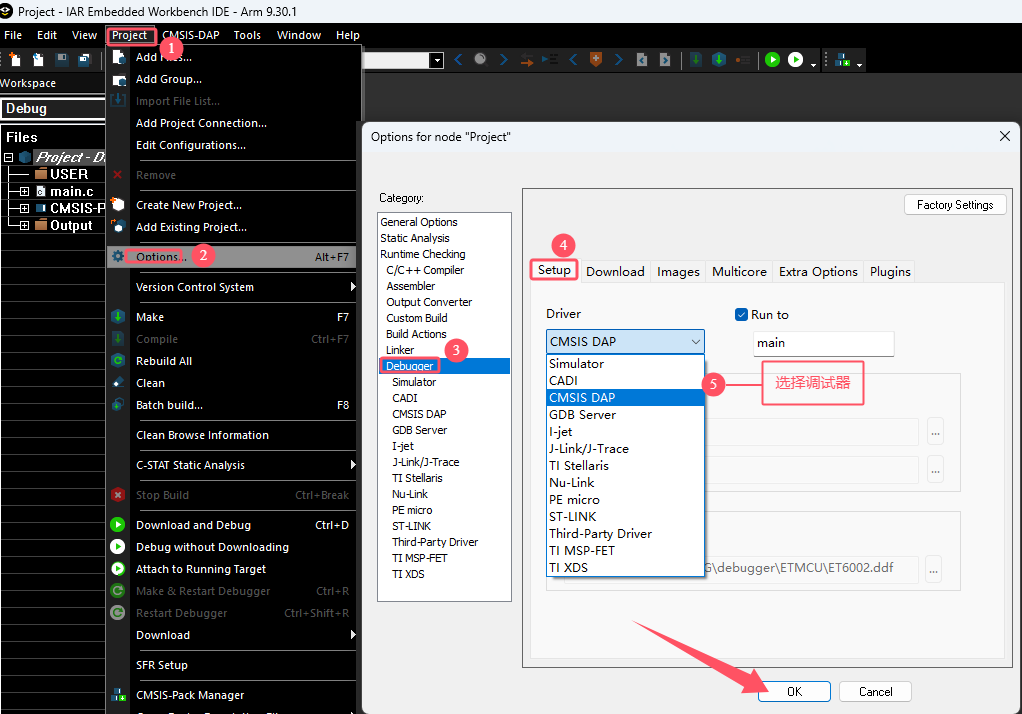Click the New Document toolbar icon
The image size is (1022, 714).
coord(14,60)
